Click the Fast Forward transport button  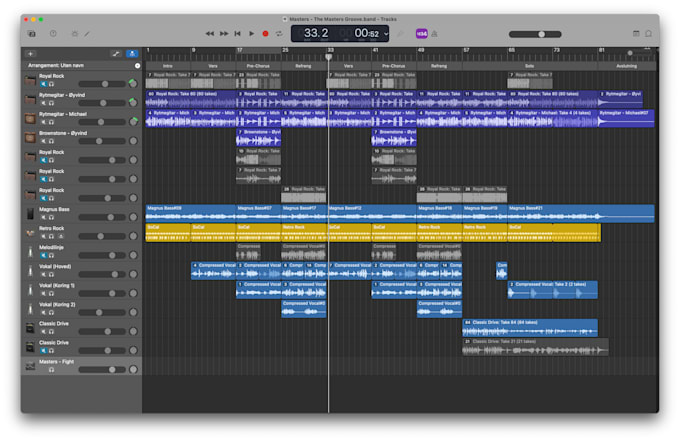(x=224, y=34)
